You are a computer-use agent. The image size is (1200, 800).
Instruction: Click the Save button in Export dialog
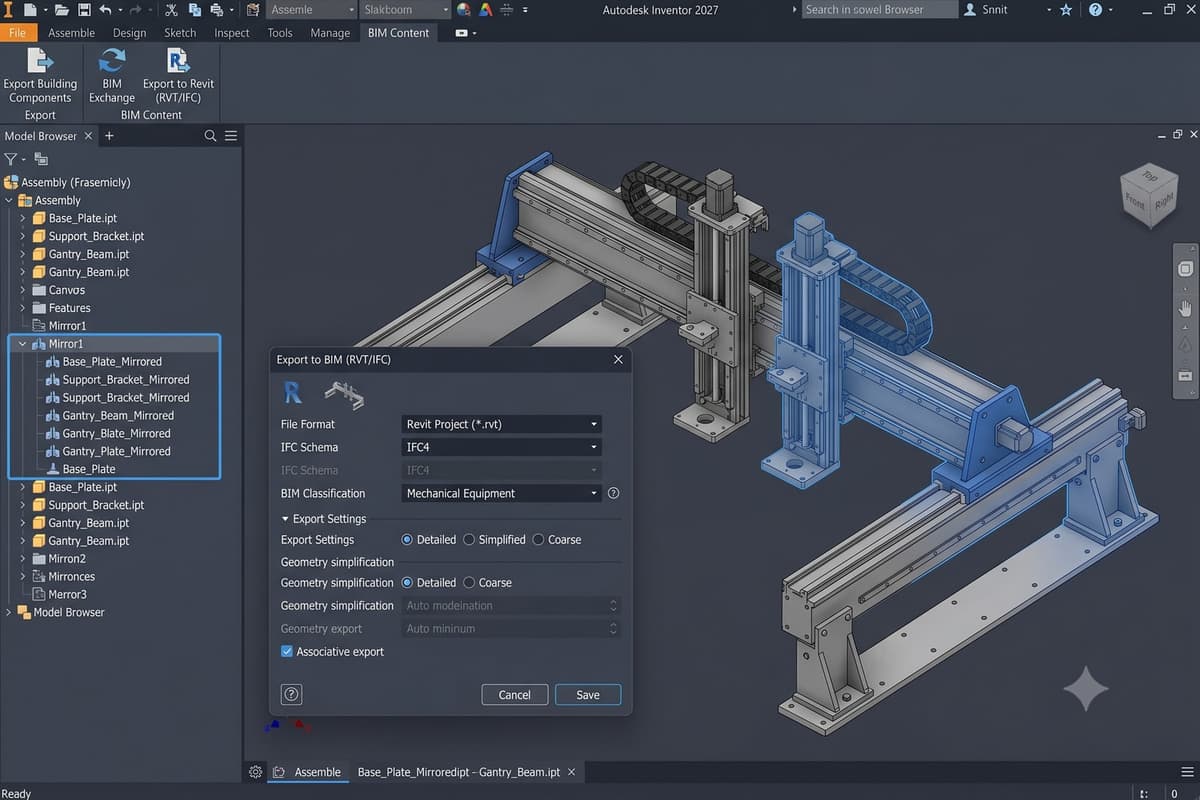[588, 695]
